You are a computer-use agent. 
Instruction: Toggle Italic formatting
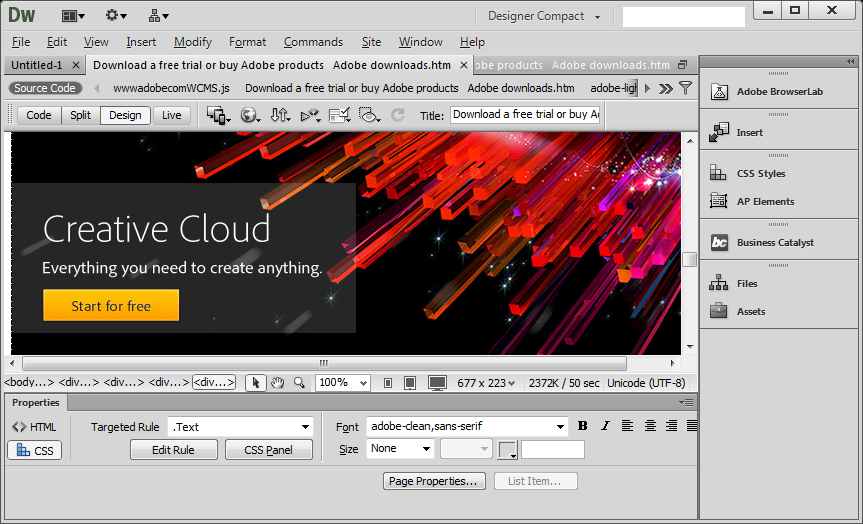coord(605,425)
